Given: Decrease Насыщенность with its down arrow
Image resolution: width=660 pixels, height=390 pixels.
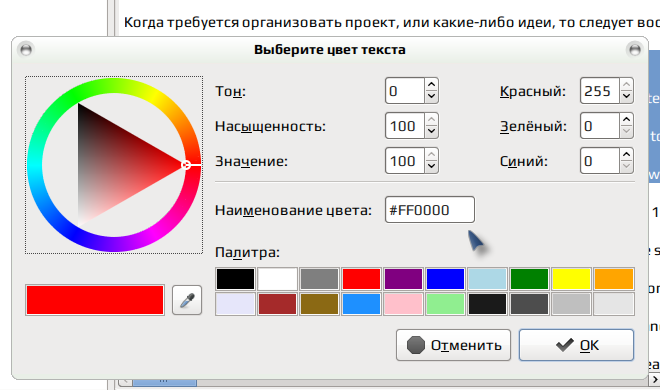Looking at the screenshot, I should pos(431,131).
